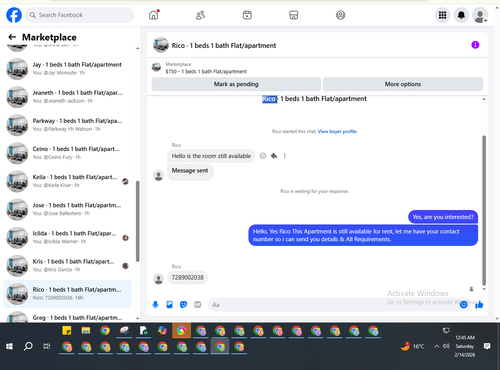500x370 pixels.
Task: Open View buyer profile link
Action: coord(337,131)
